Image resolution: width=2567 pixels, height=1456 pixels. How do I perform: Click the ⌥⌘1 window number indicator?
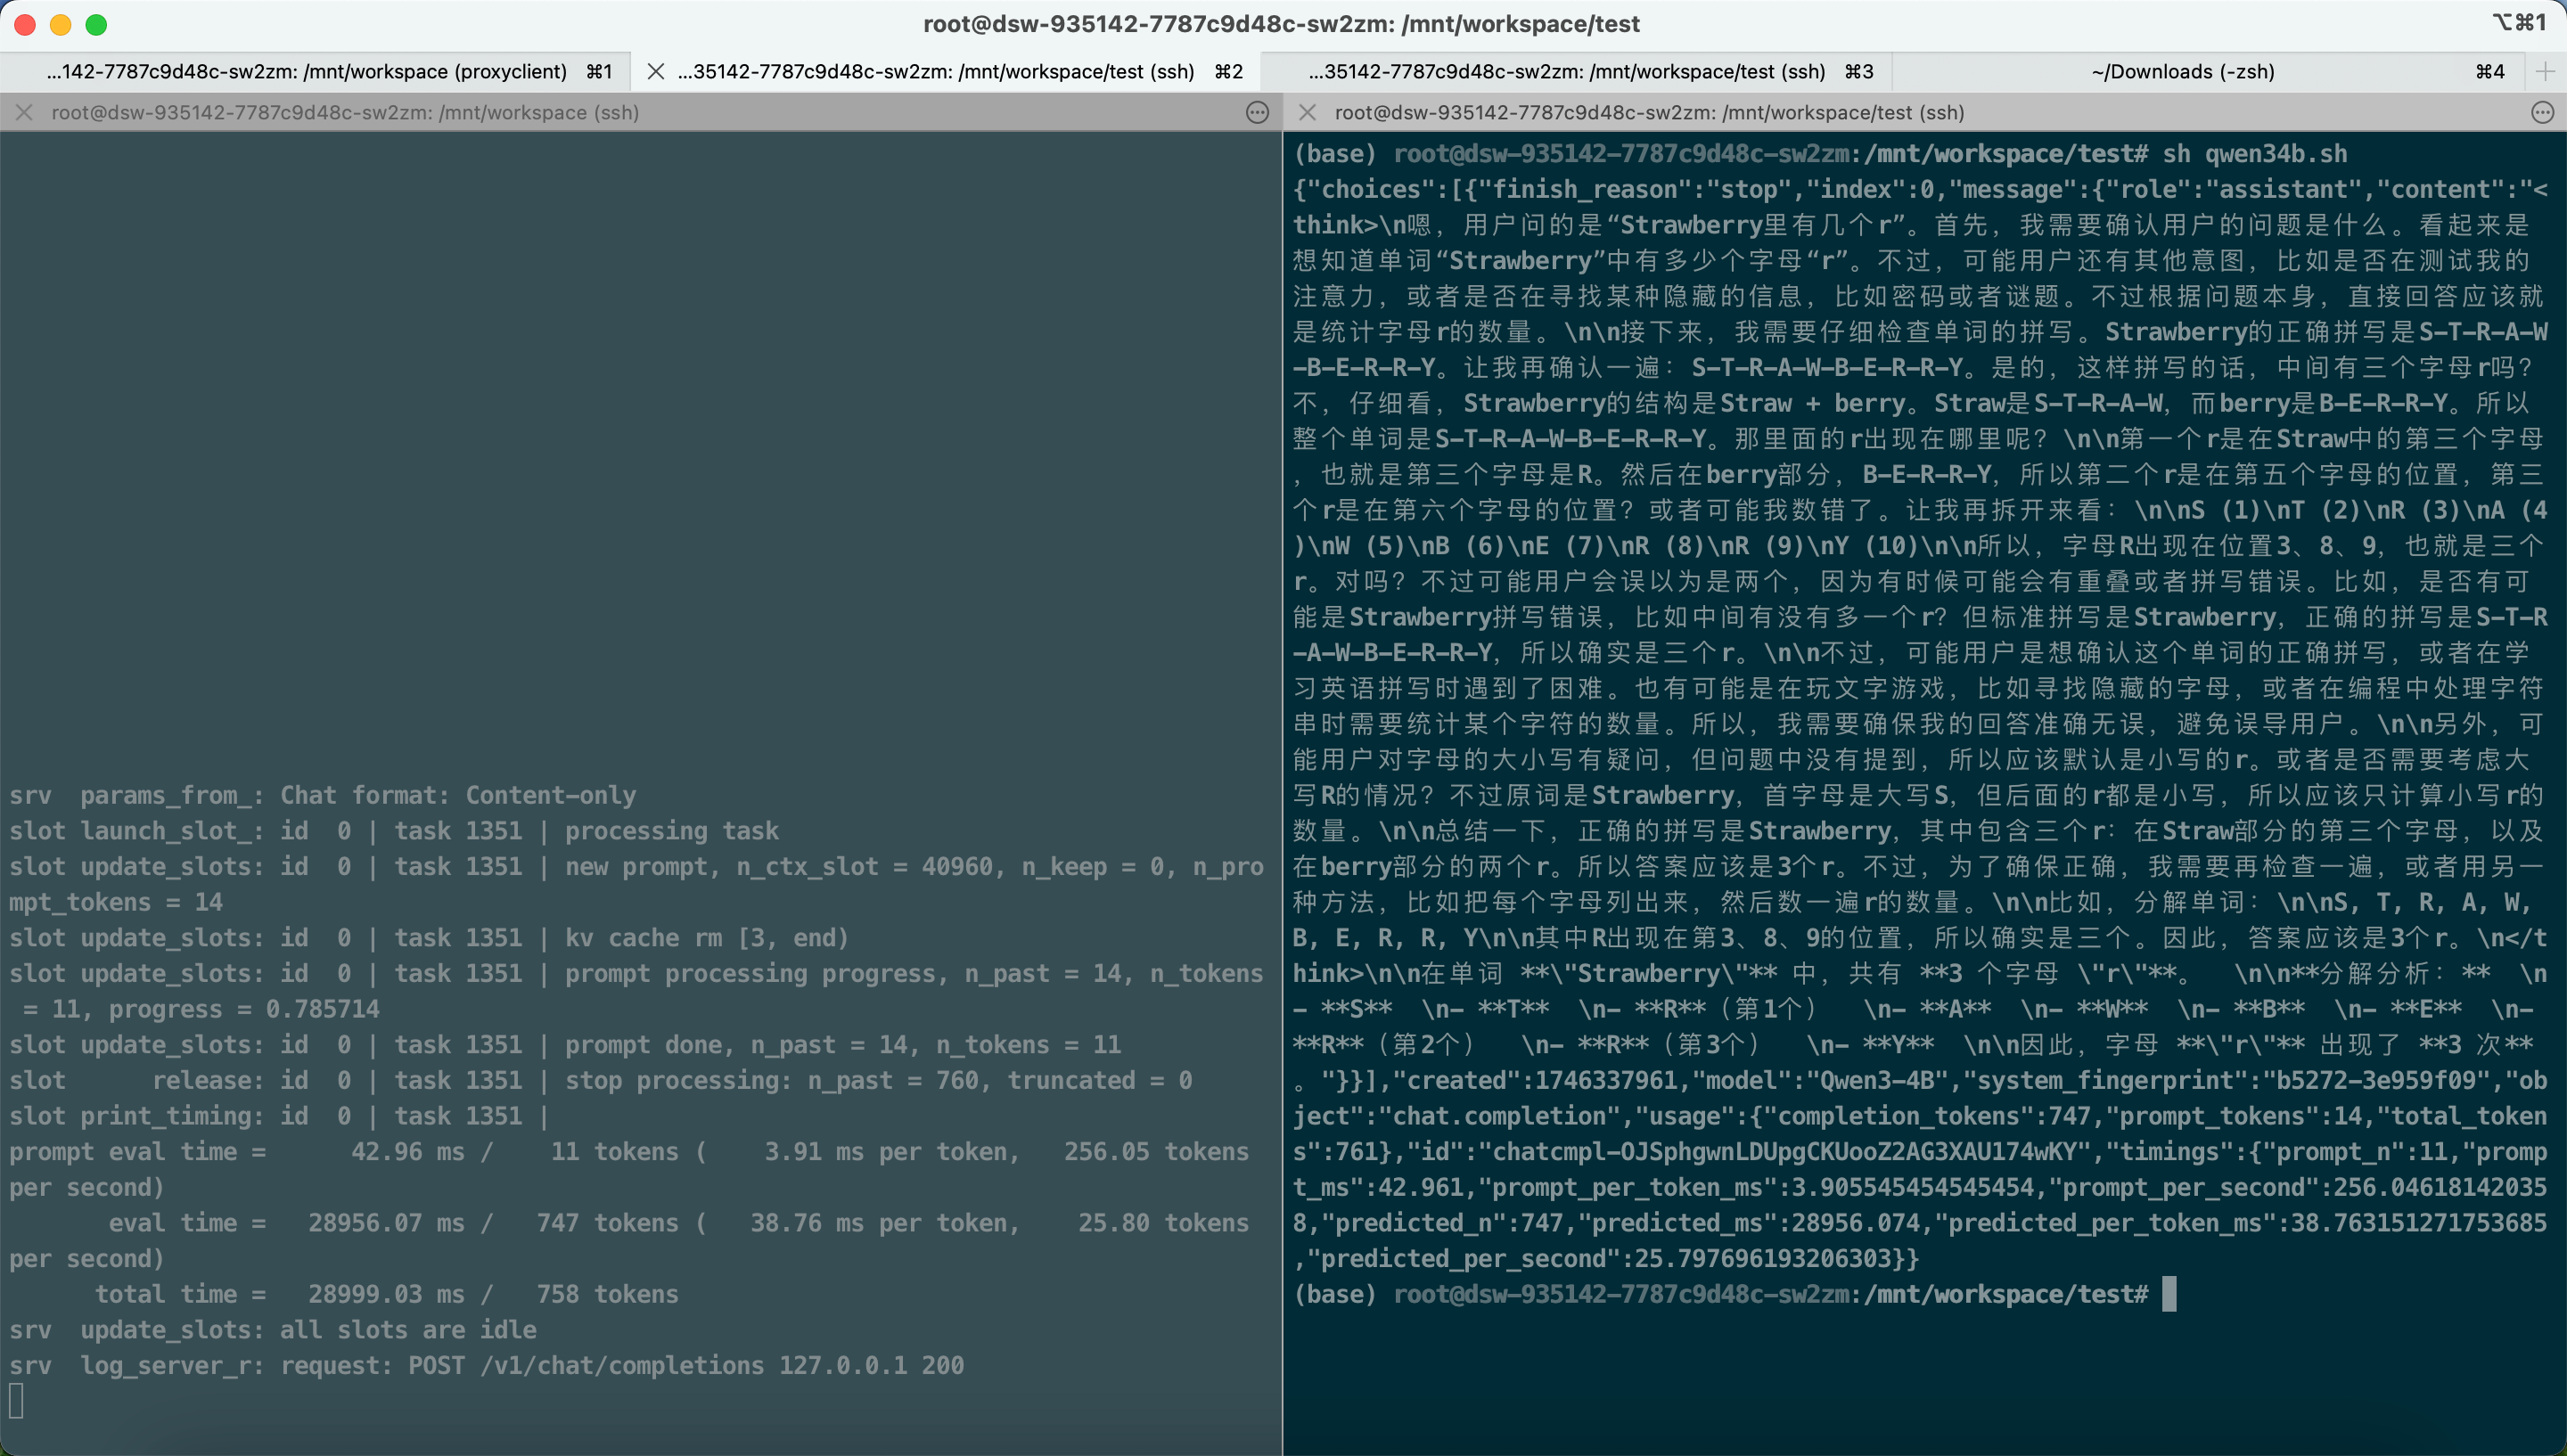click(2518, 23)
